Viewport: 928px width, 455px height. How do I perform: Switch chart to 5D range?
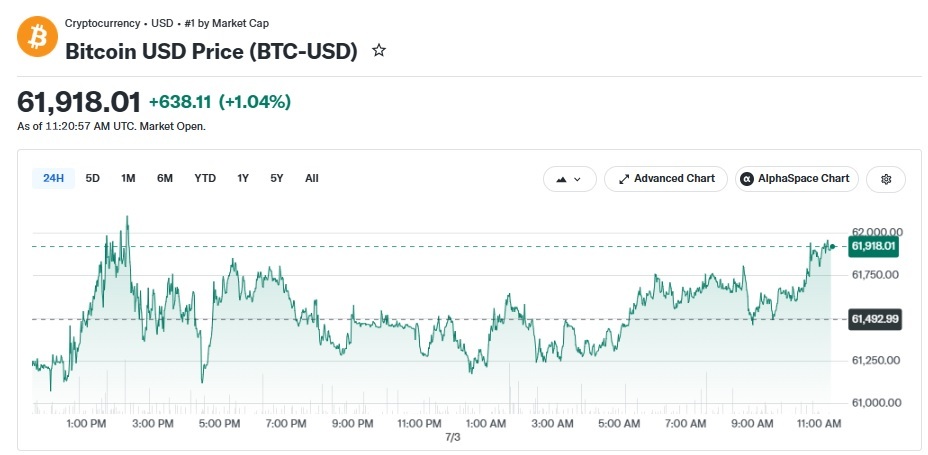pyautogui.click(x=93, y=178)
